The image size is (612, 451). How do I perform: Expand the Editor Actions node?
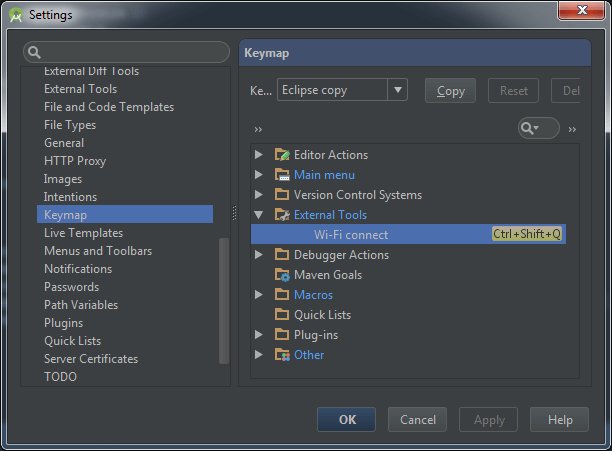tap(258, 154)
